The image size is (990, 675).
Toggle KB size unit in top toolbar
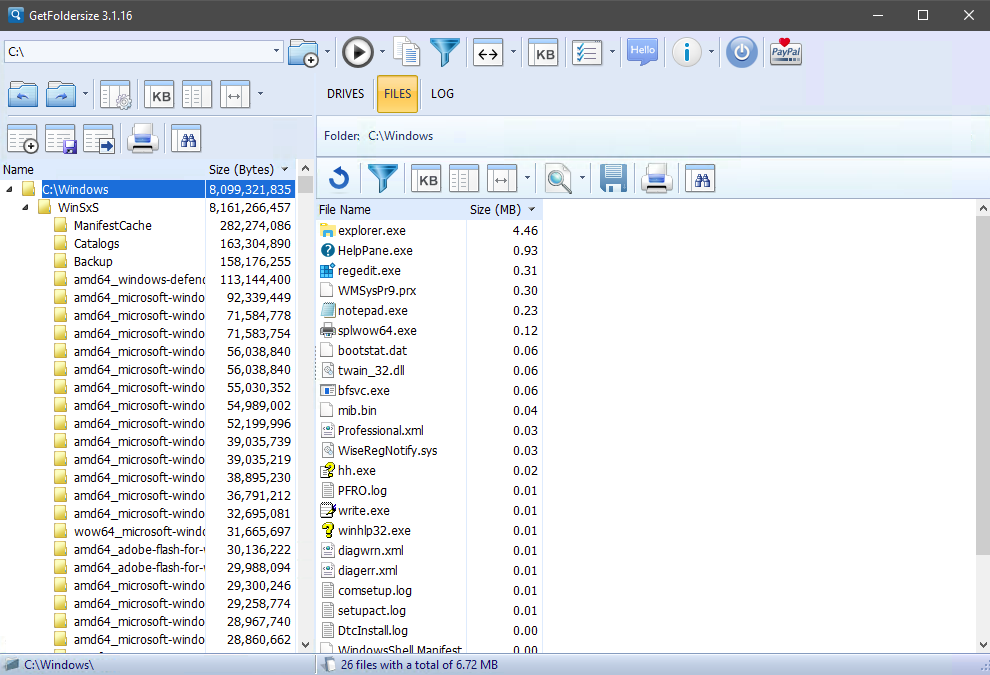coord(544,54)
